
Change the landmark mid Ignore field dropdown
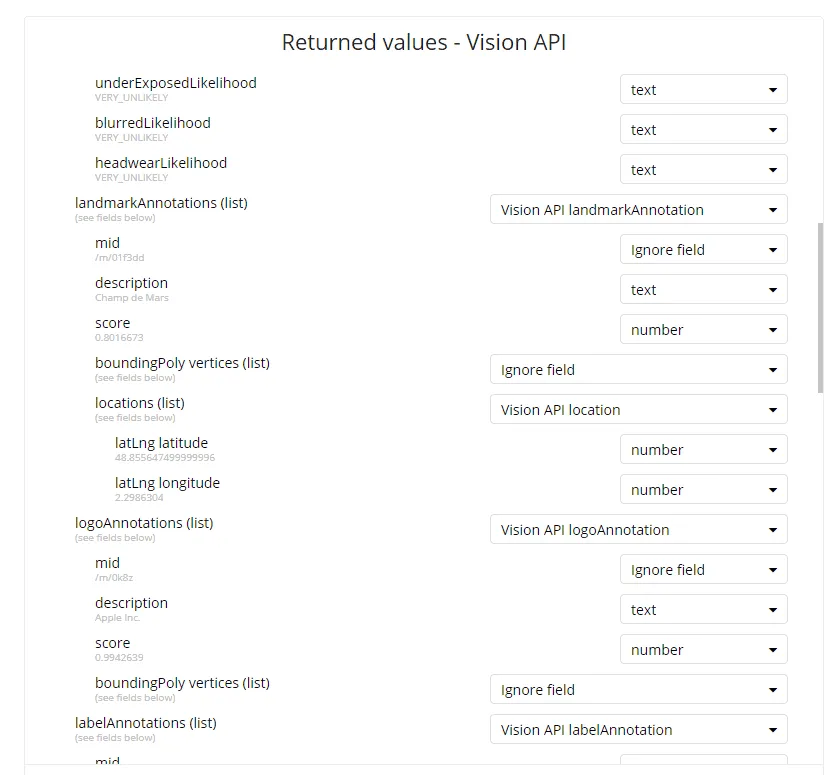pyautogui.click(x=703, y=250)
